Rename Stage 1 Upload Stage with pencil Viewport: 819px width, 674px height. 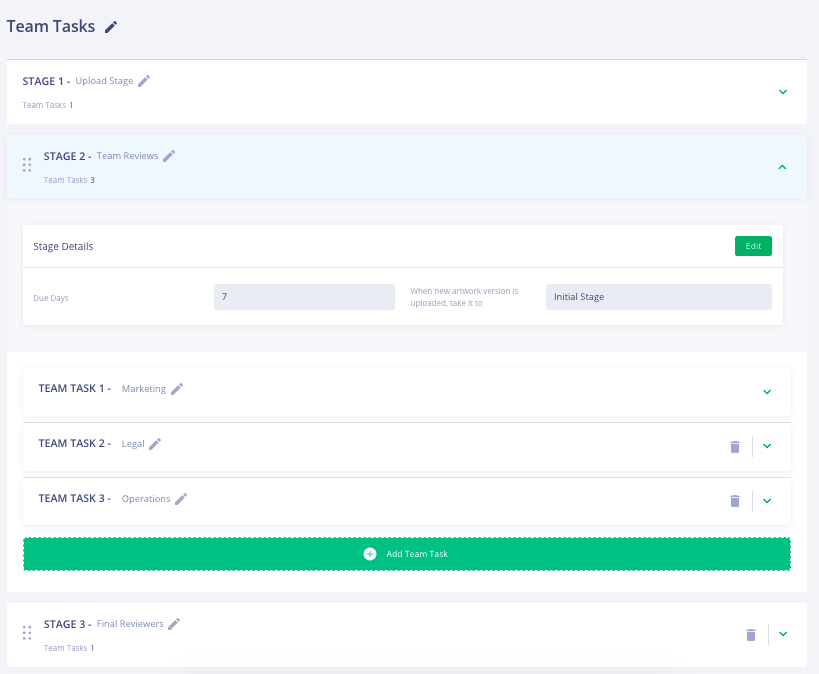pyautogui.click(x=144, y=81)
